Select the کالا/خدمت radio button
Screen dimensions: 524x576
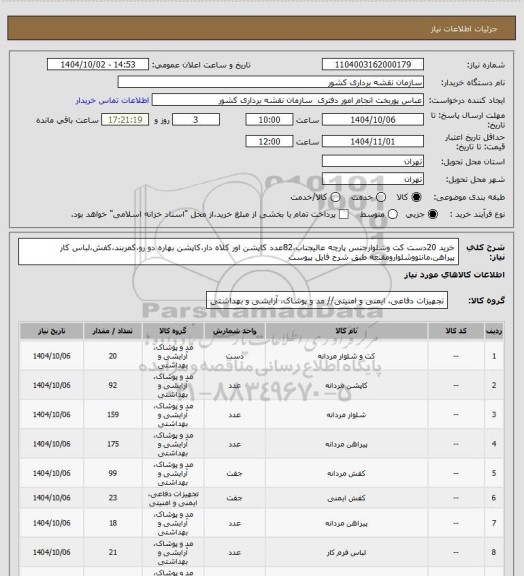(335, 197)
